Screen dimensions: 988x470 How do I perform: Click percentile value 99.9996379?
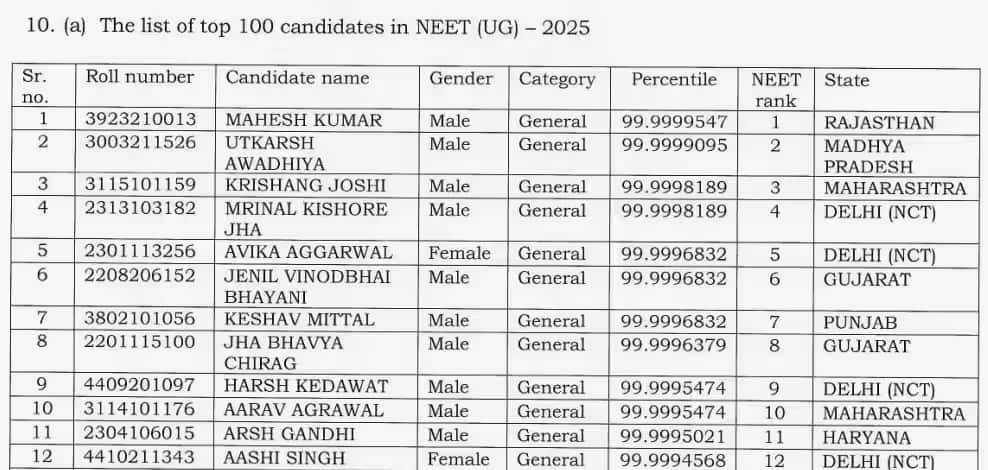pyautogui.click(x=674, y=344)
